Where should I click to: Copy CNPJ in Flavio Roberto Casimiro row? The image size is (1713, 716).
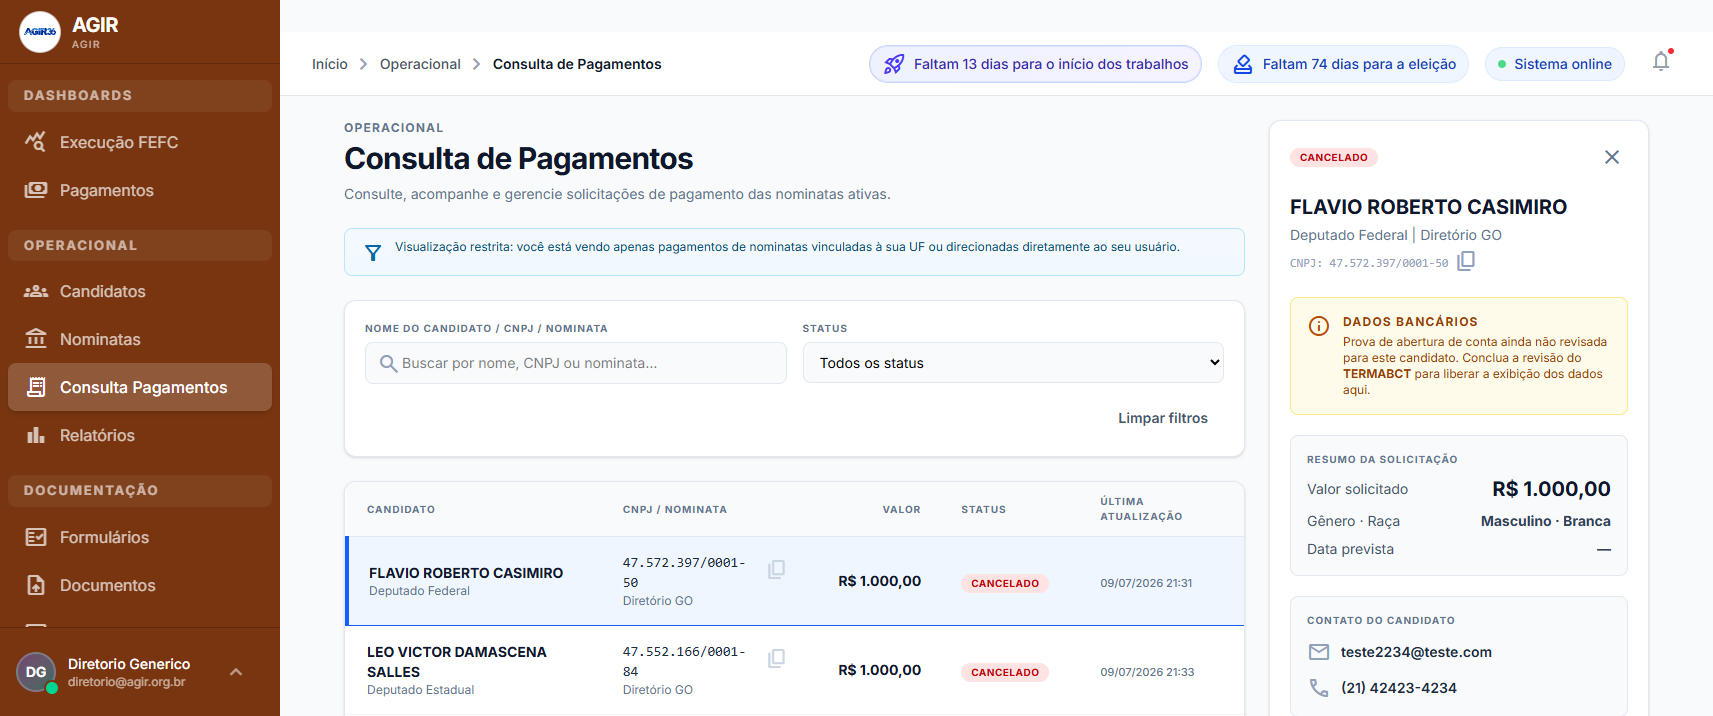776,569
